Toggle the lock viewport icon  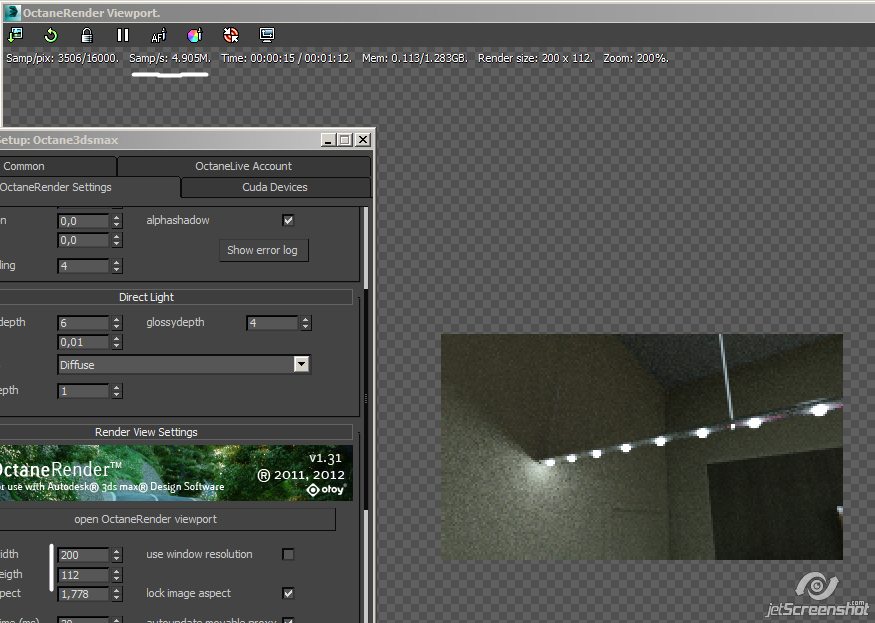pyautogui.click(x=86, y=35)
